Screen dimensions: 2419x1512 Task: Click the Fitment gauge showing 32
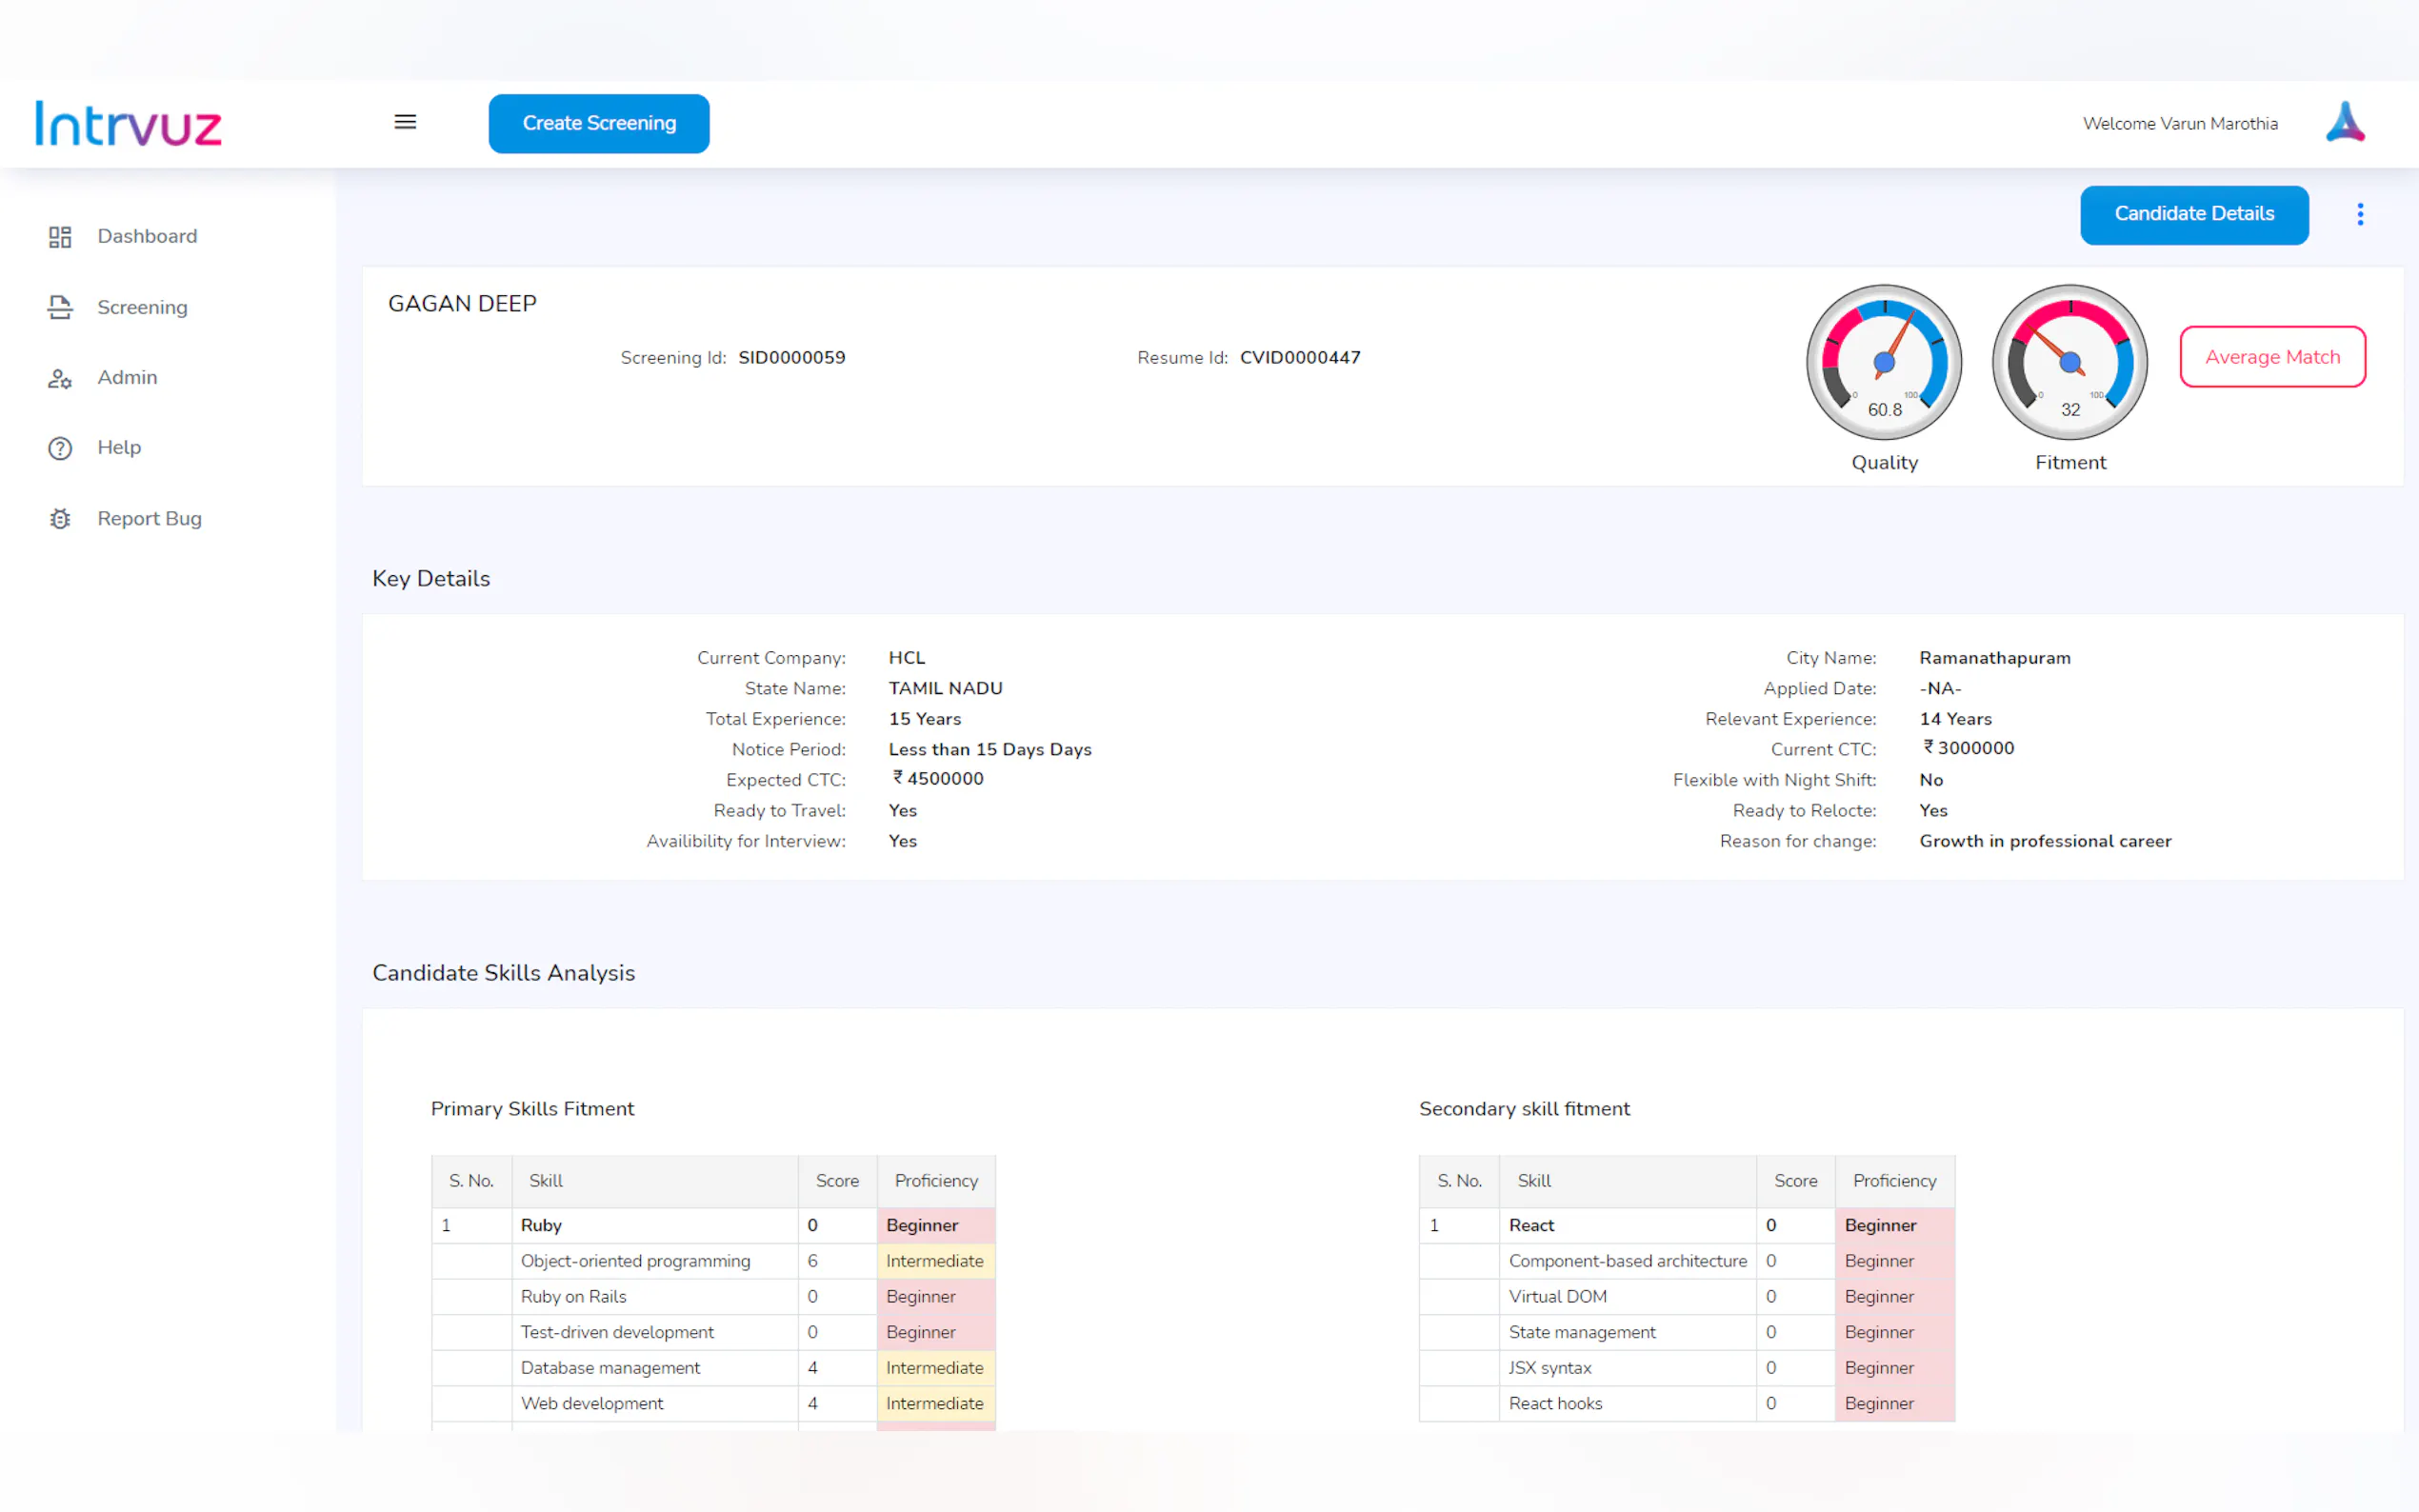[2069, 362]
